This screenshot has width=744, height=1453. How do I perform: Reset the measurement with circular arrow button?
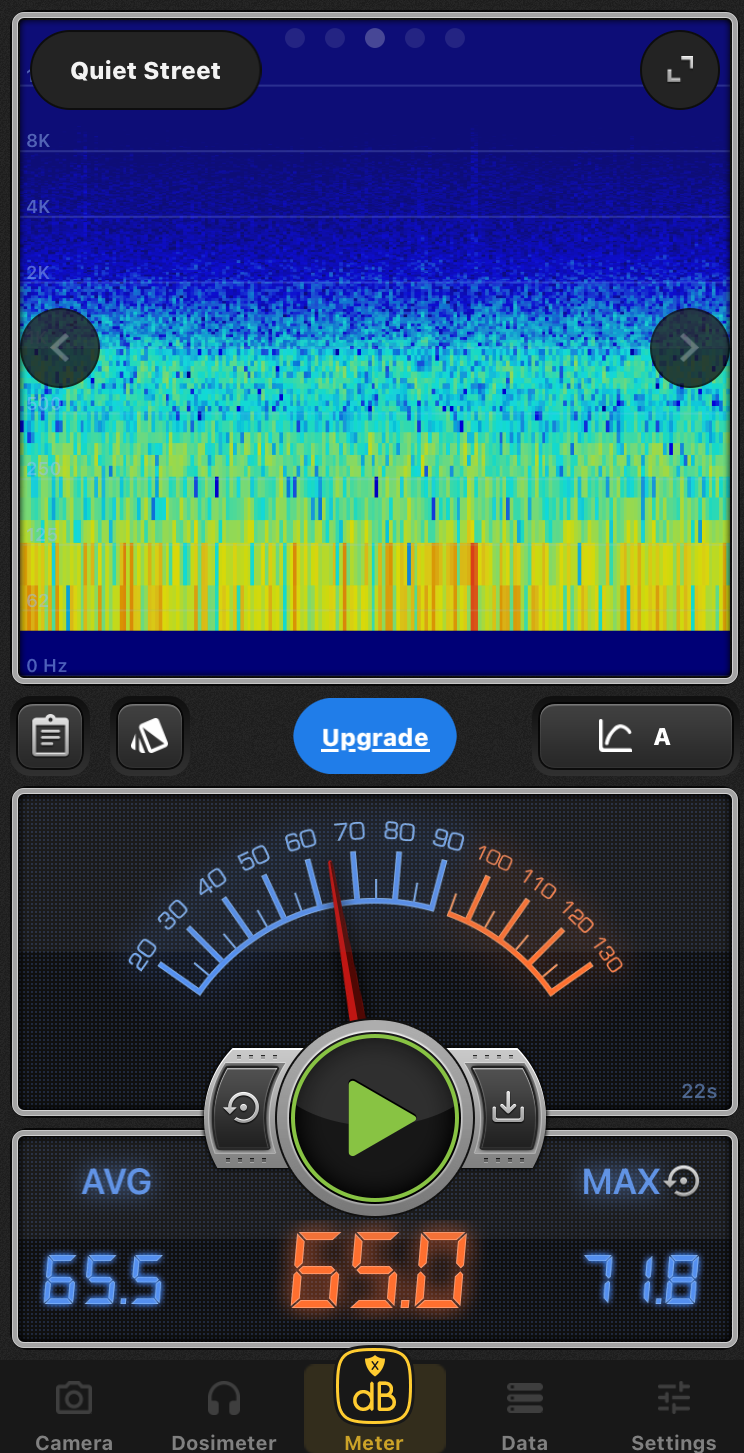point(243,1108)
